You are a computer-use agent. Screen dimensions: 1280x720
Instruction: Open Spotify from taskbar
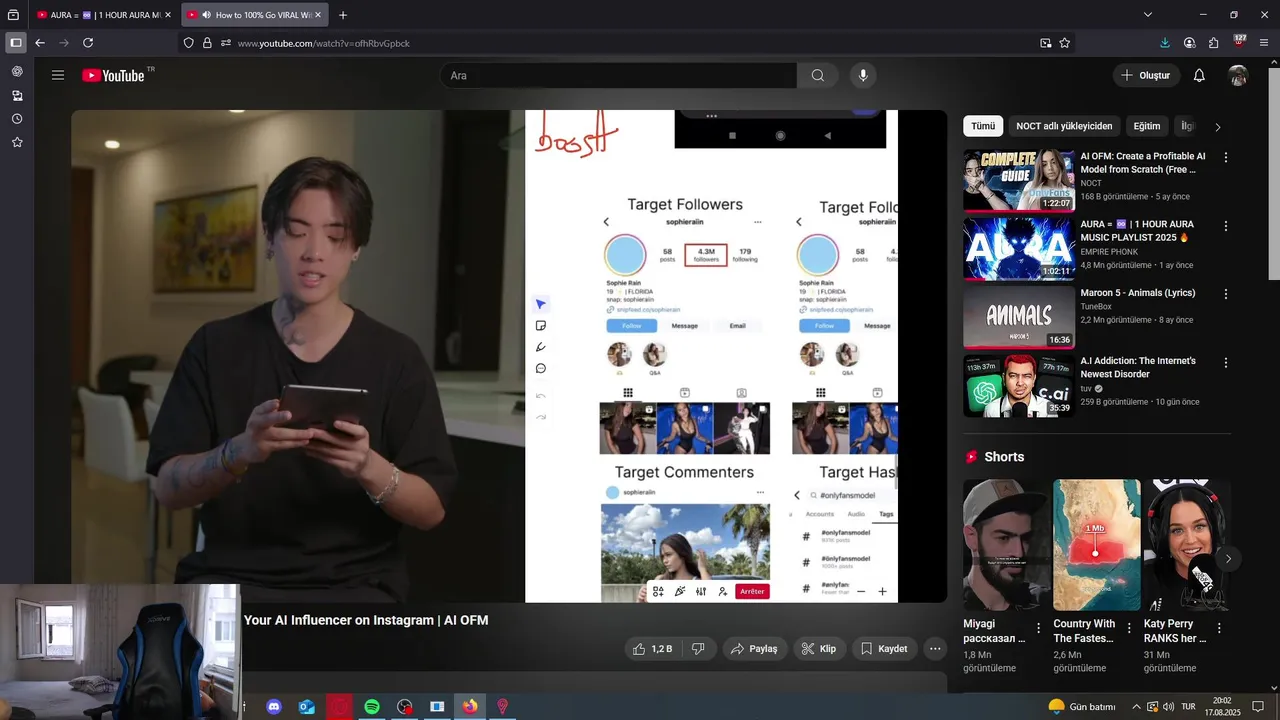point(372,707)
